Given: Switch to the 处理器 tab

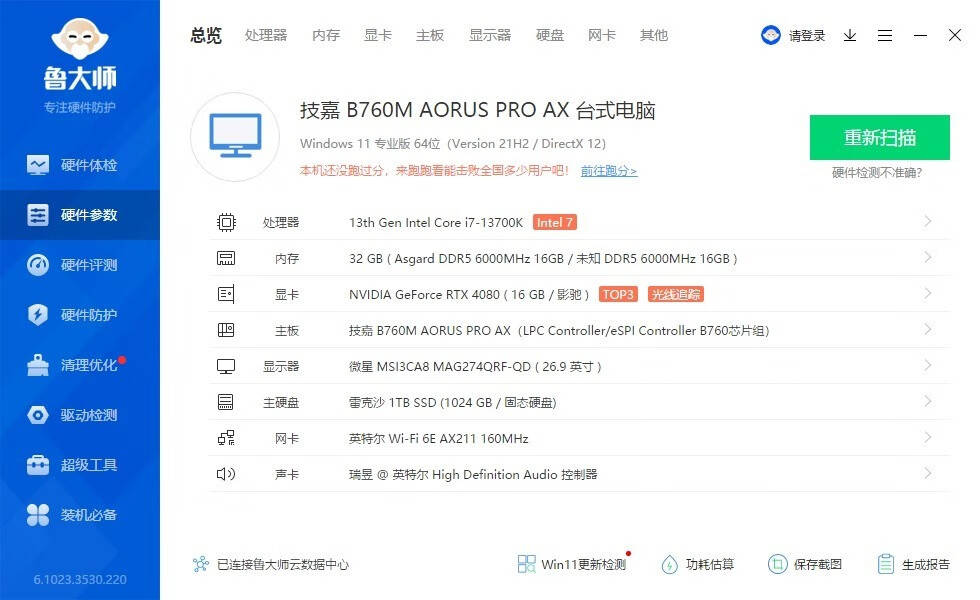Looking at the screenshot, I should point(266,36).
